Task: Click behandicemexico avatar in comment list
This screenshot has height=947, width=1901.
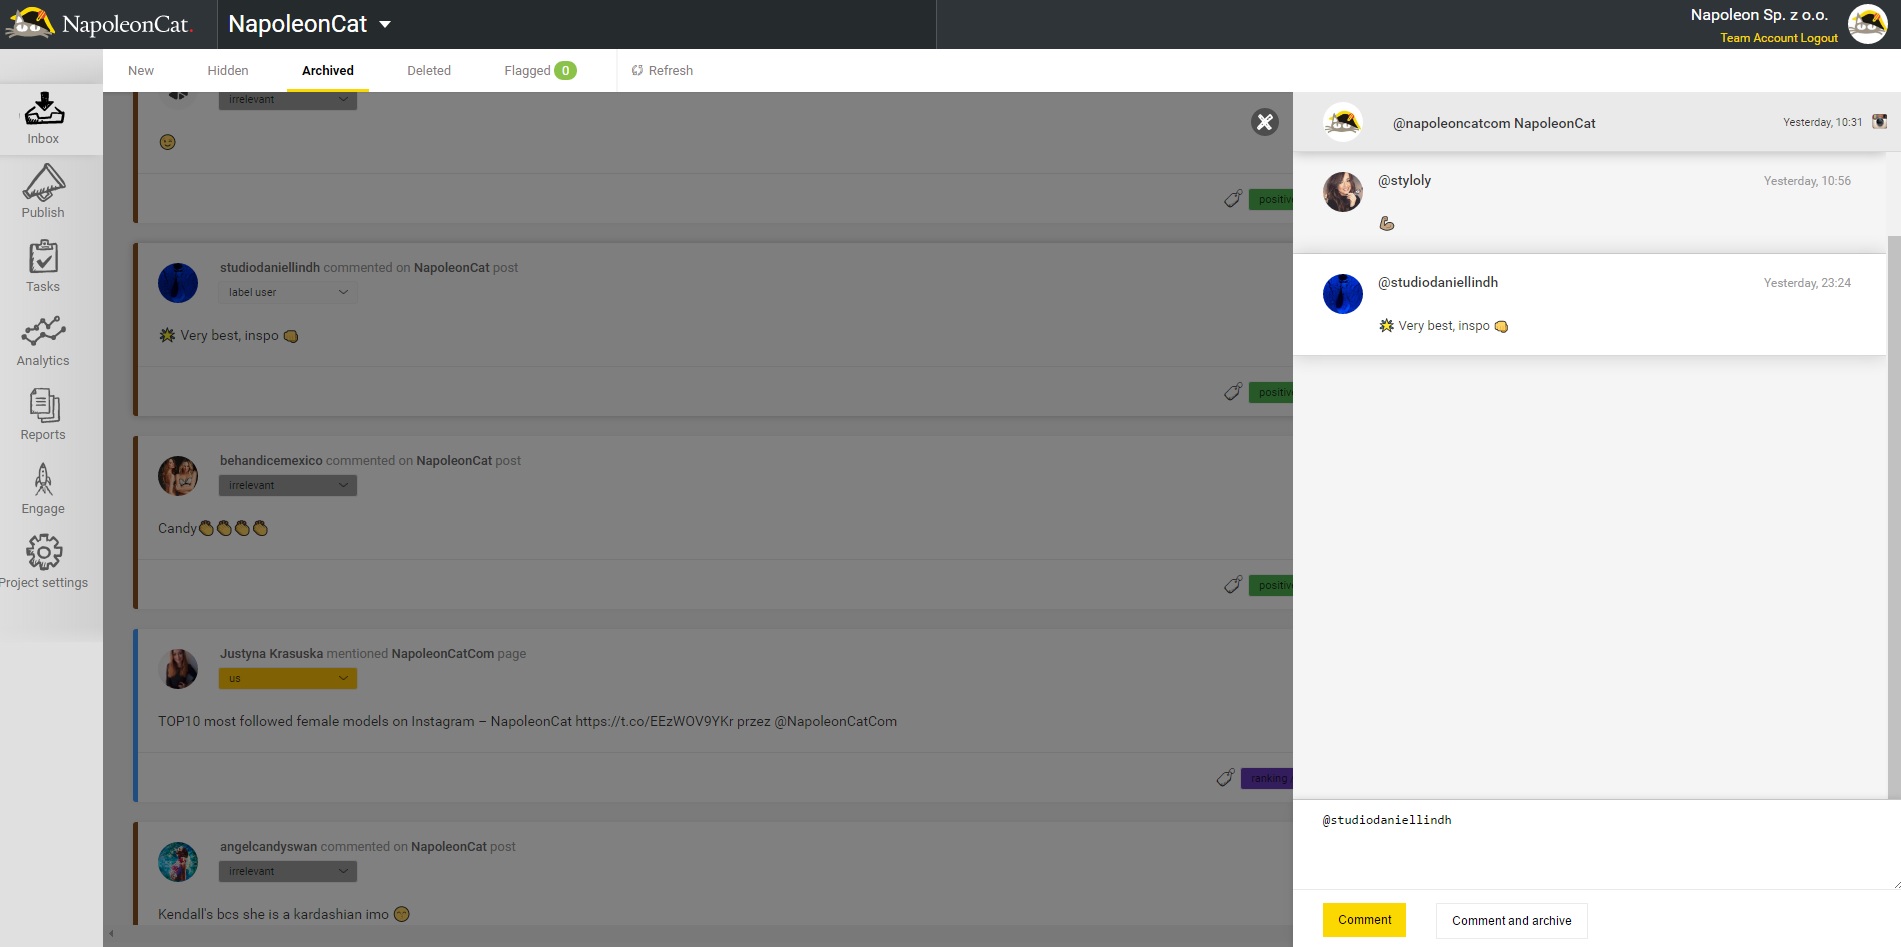Action: (178, 476)
